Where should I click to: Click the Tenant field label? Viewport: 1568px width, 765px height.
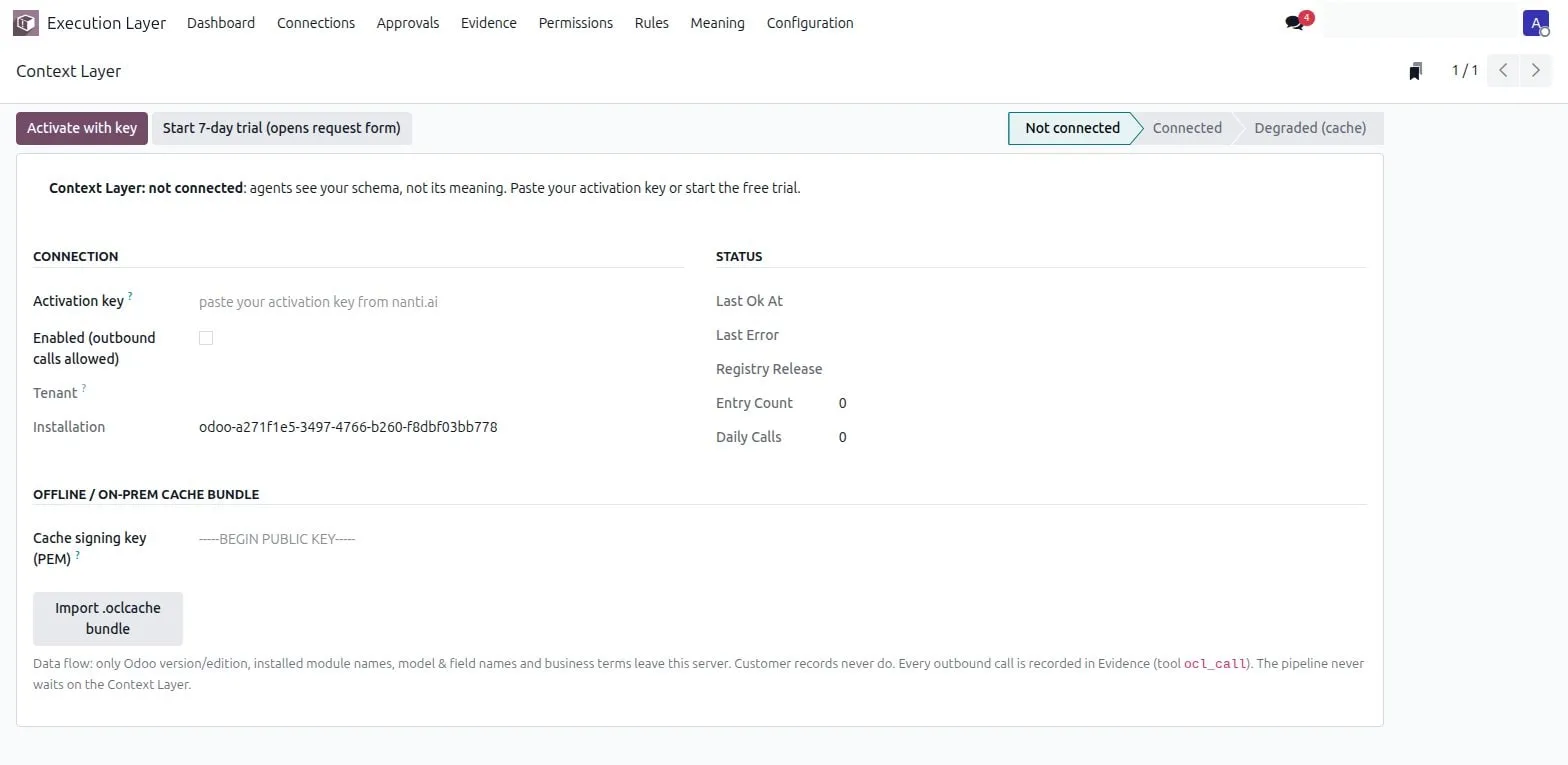[55, 393]
